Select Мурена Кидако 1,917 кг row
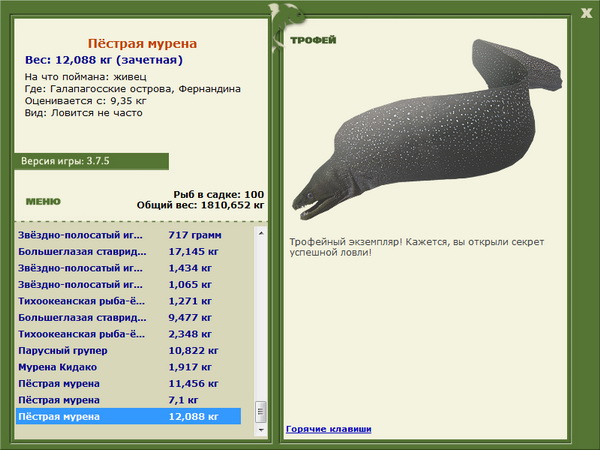Image resolution: width=600 pixels, height=450 pixels. [129, 367]
